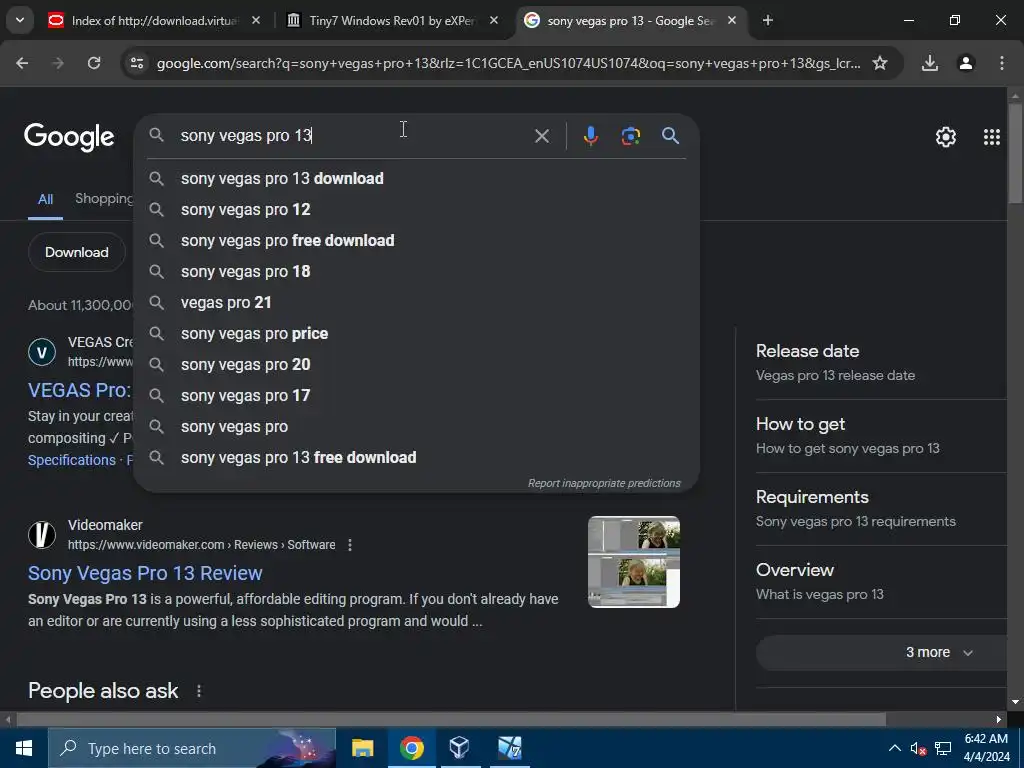The height and width of the screenshot is (768, 1024).
Task: Open the Chrome profile icon
Action: point(966,63)
